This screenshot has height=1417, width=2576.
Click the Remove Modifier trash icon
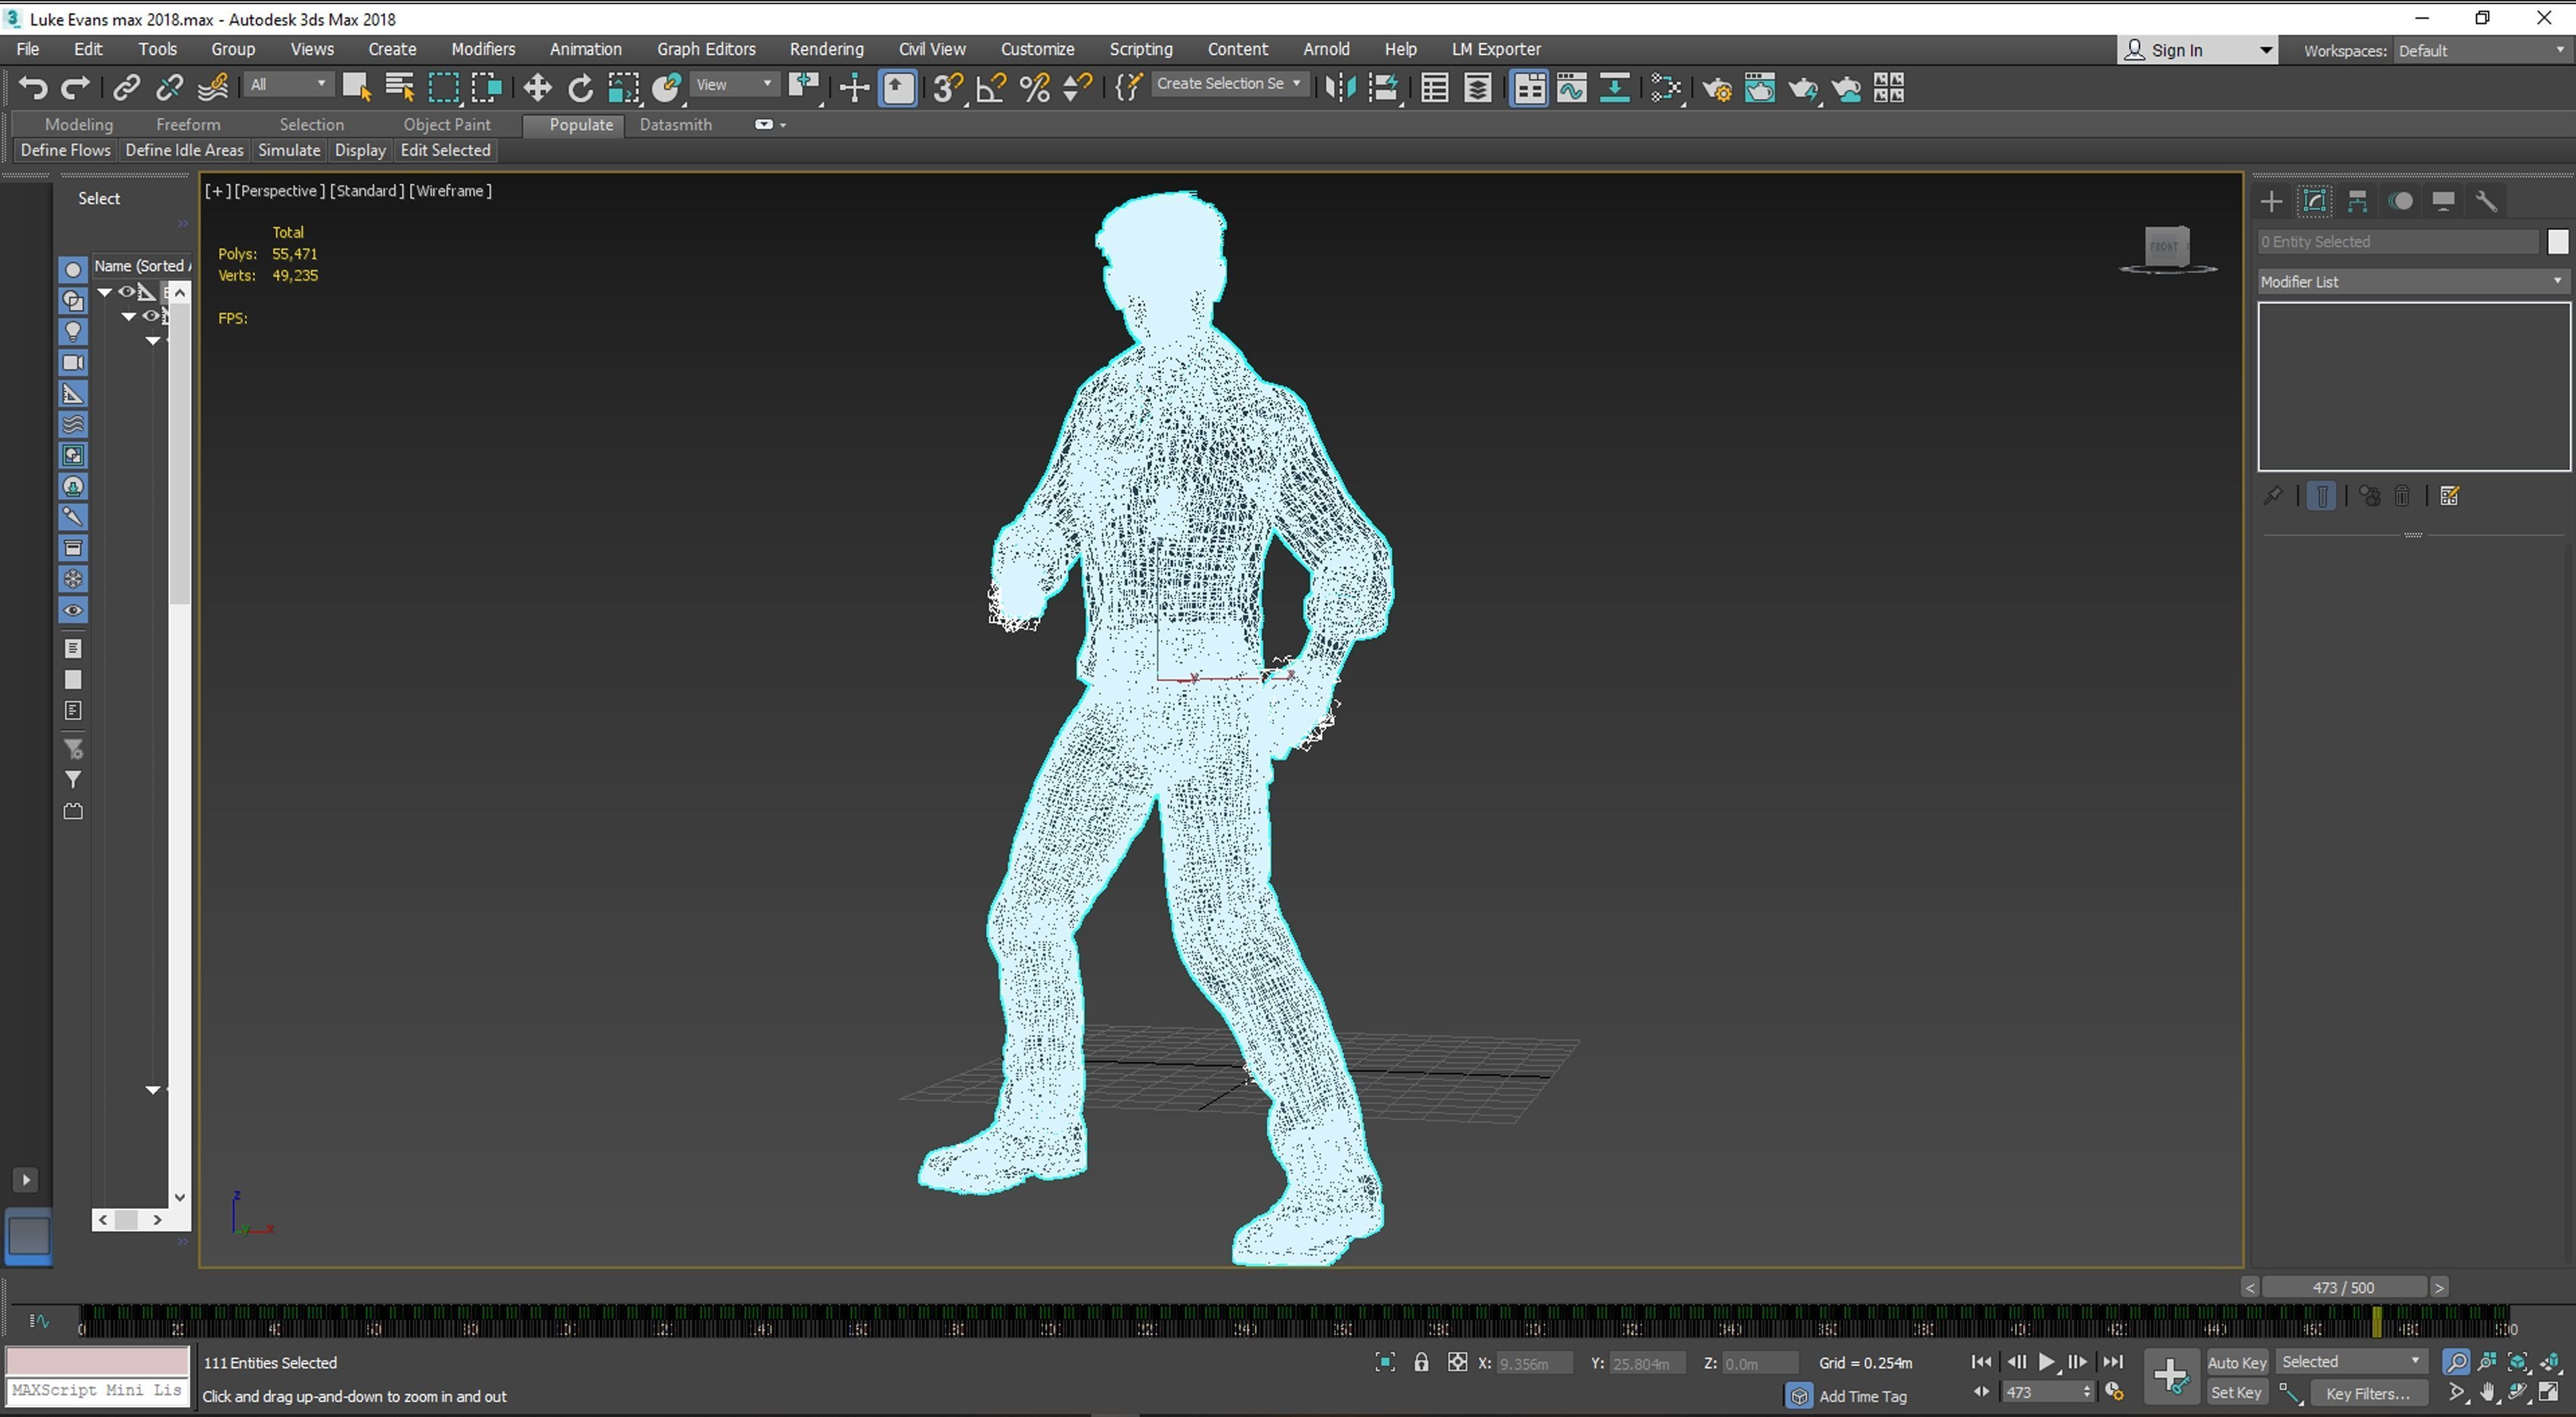(2402, 496)
